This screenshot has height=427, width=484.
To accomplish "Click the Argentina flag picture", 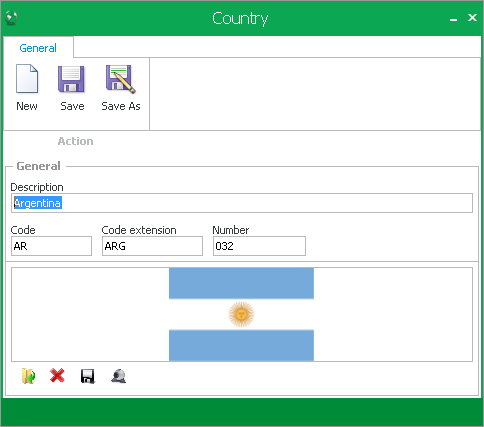I will [241, 314].
